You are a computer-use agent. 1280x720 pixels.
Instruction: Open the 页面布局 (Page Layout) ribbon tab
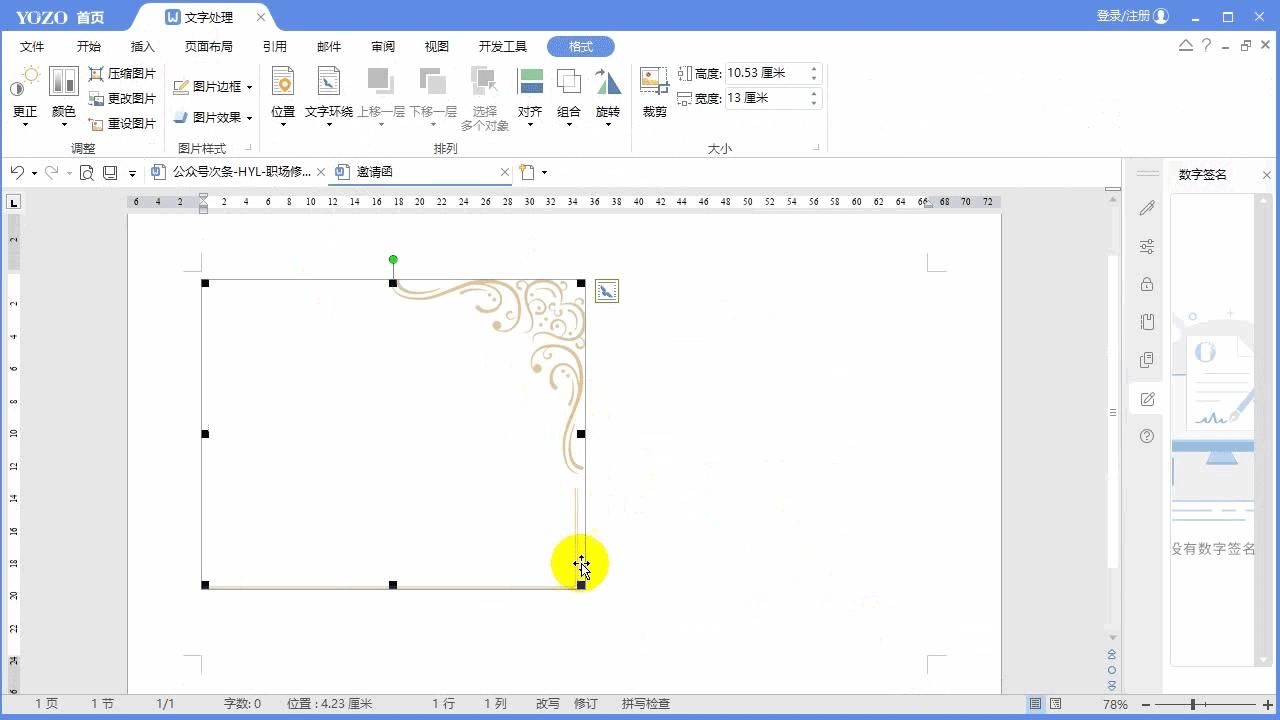tap(208, 47)
